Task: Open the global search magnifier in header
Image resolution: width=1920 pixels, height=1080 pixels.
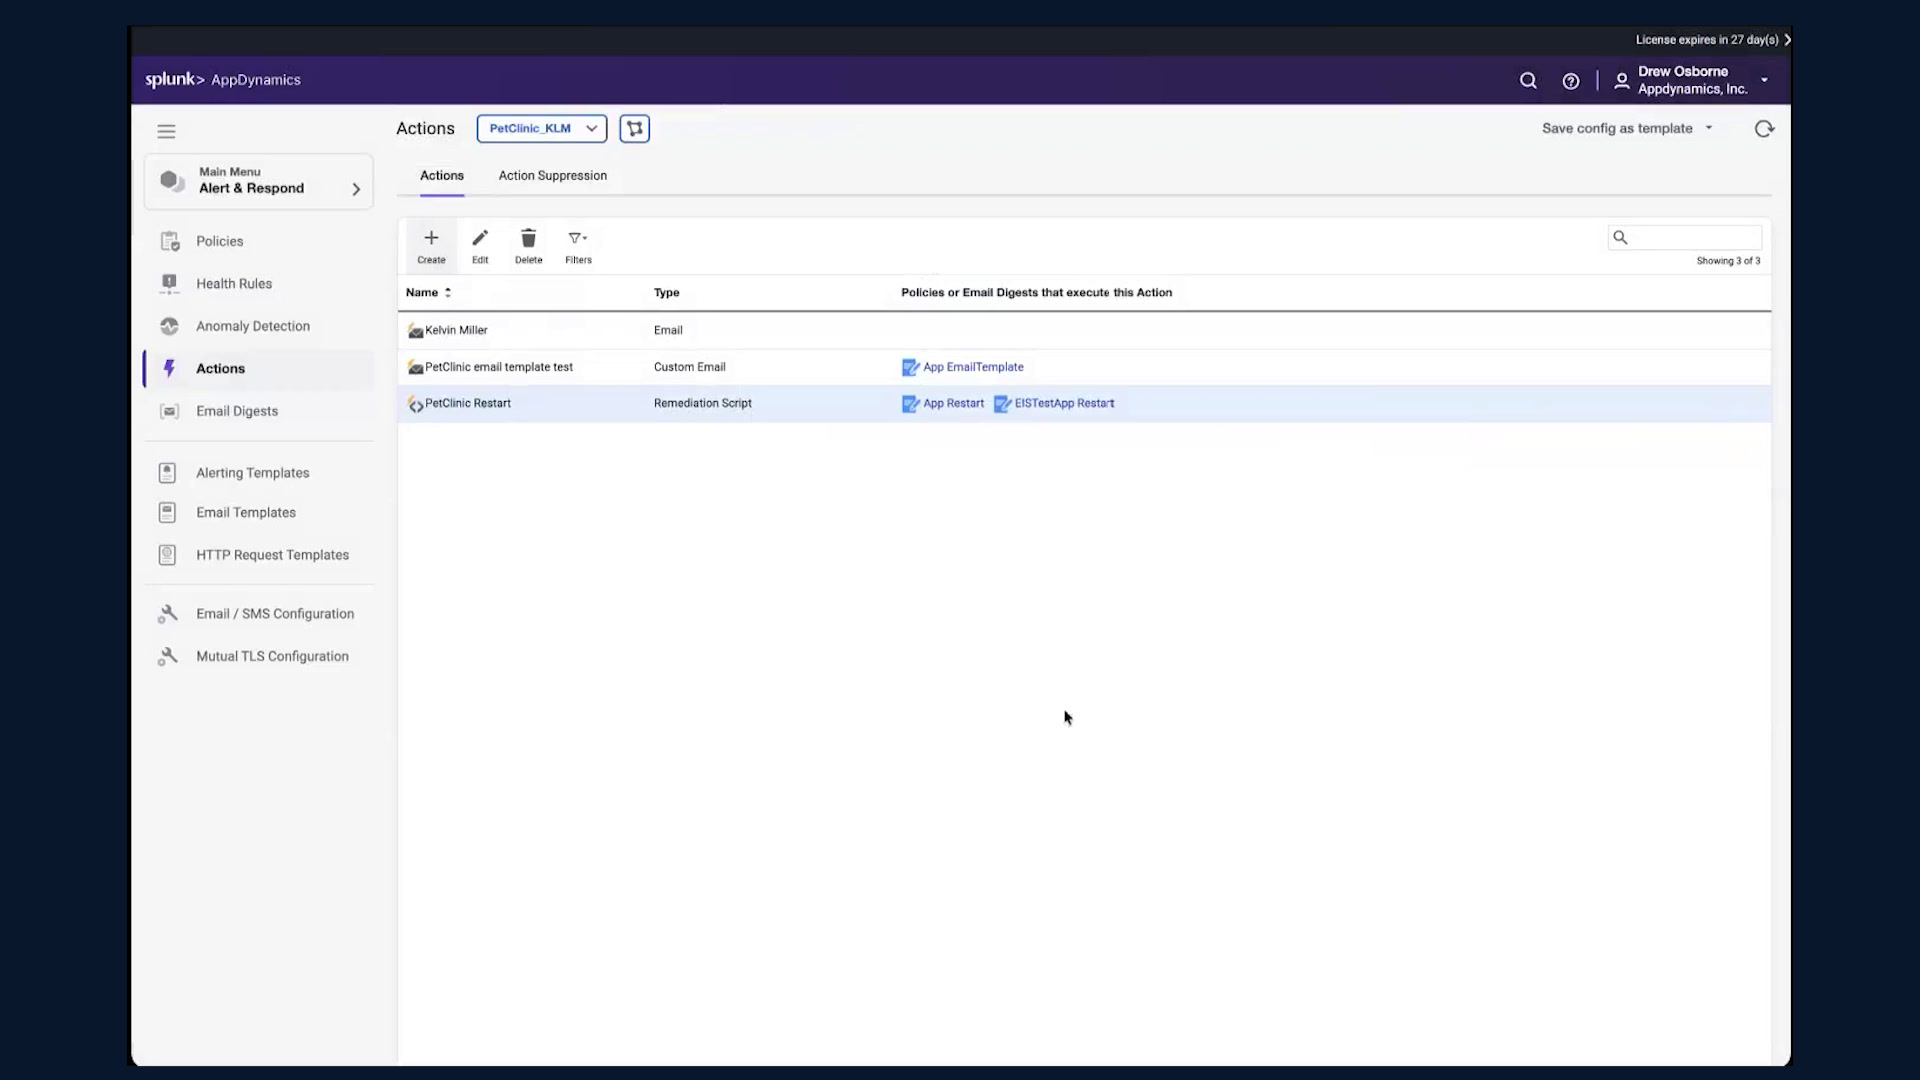Action: click(1528, 81)
